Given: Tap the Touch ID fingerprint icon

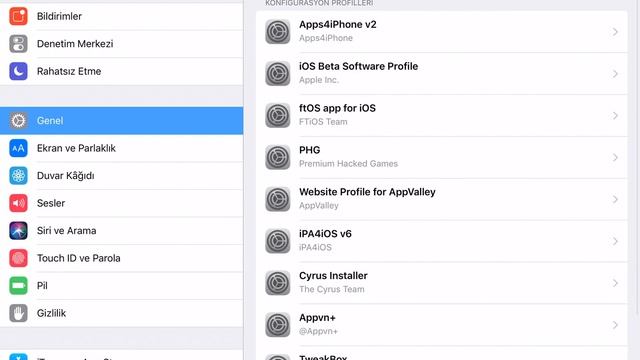Looking at the screenshot, I should point(18,258).
